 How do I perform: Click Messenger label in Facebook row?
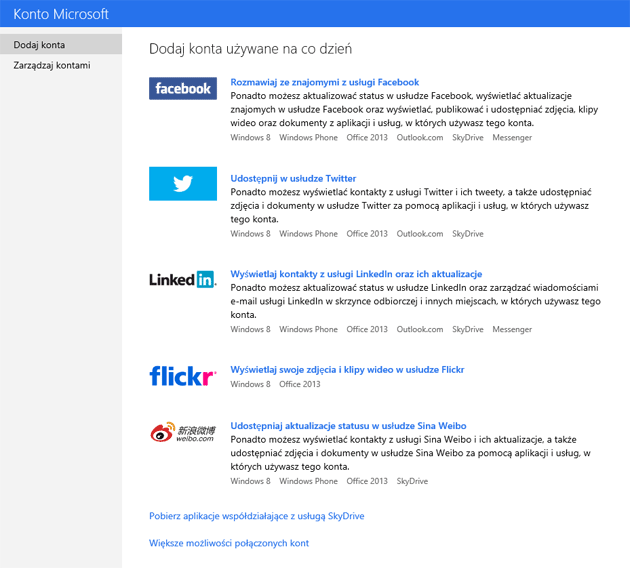tap(512, 138)
